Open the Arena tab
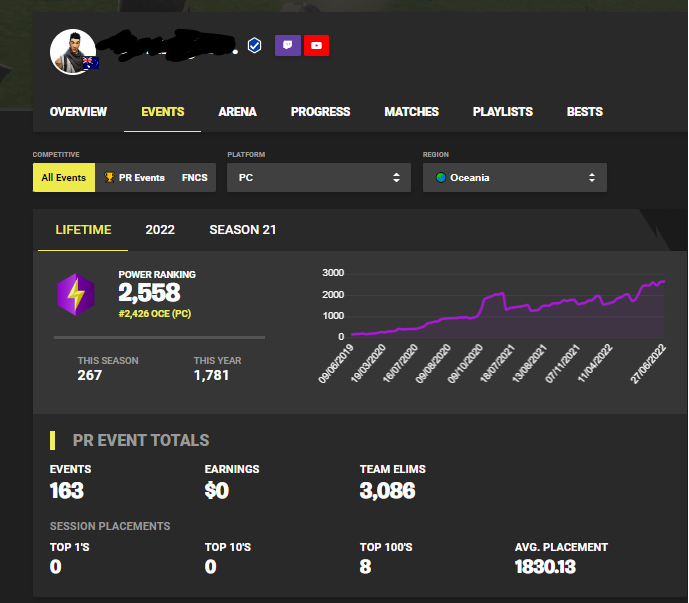689x603 pixels. pos(237,112)
